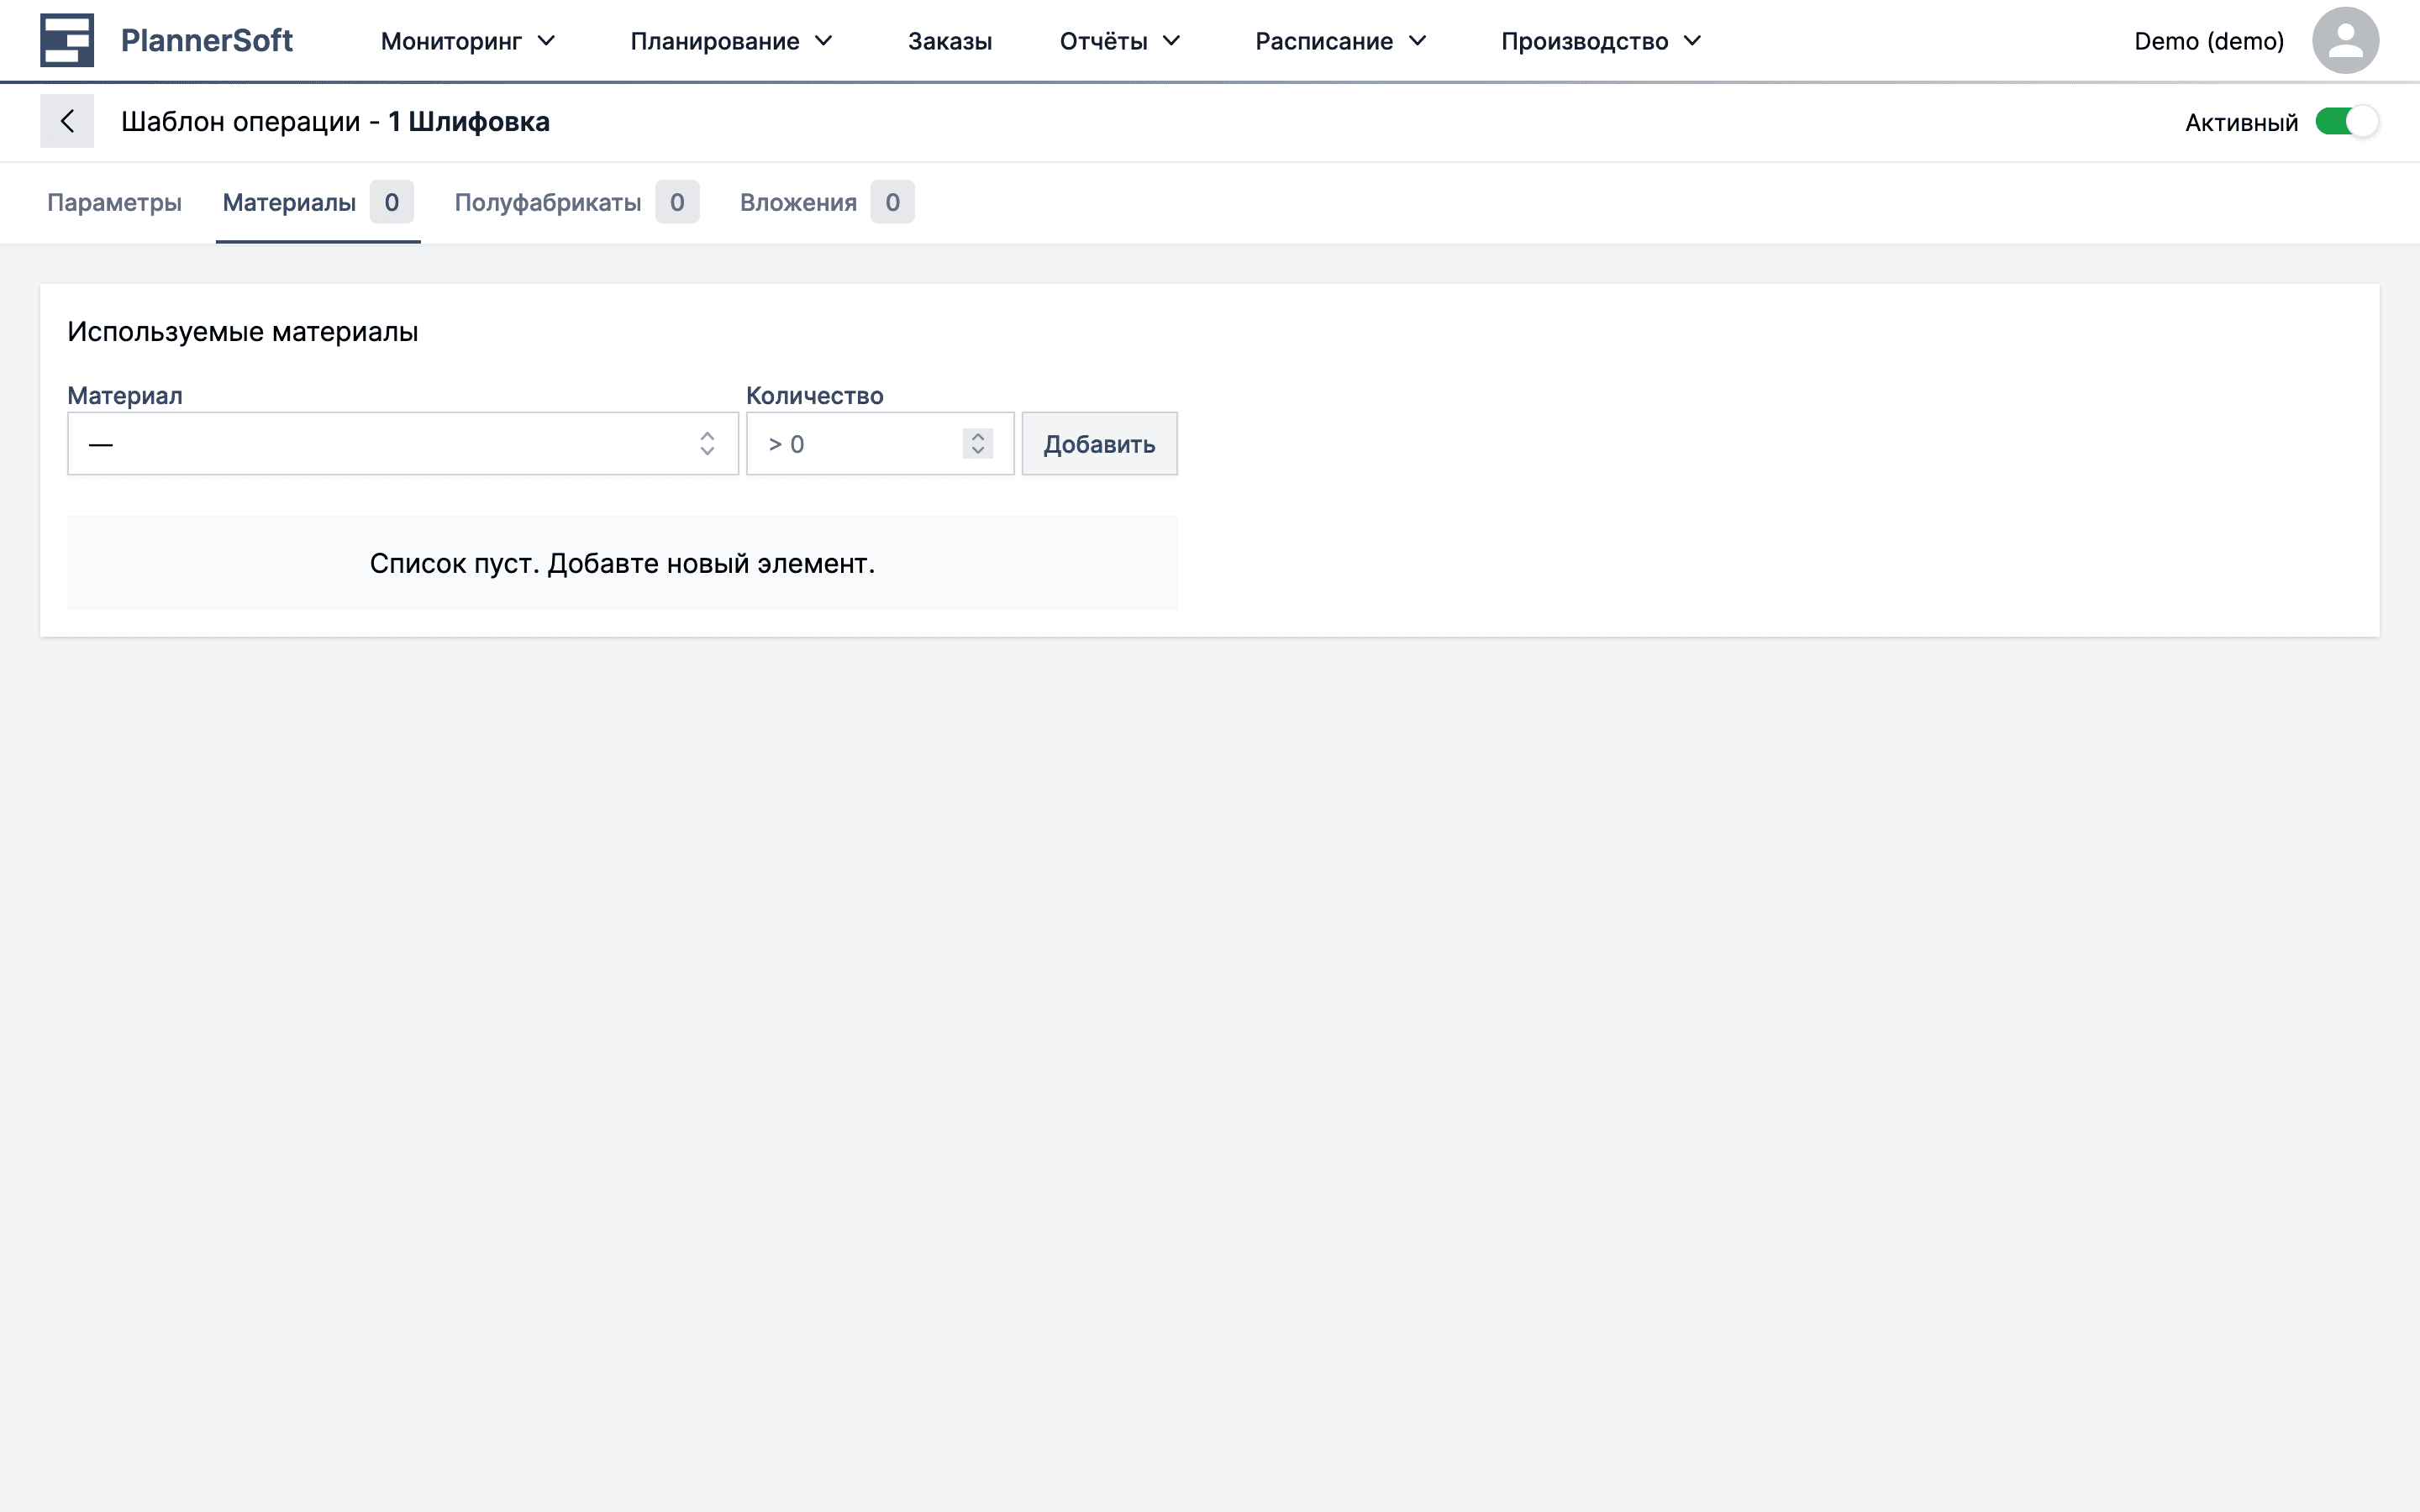This screenshot has width=2420, height=1512.
Task: Open the user avatar profile icon
Action: tap(2344, 41)
